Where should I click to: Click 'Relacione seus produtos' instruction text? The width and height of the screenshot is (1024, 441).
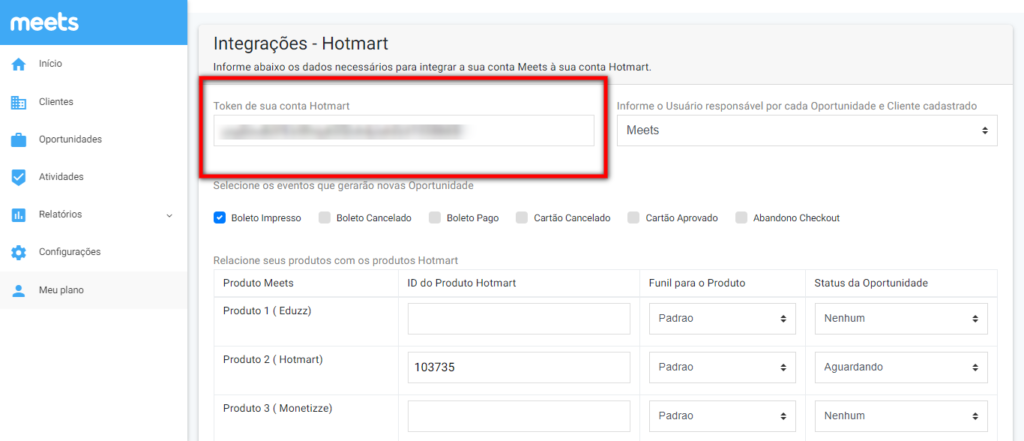(336, 261)
